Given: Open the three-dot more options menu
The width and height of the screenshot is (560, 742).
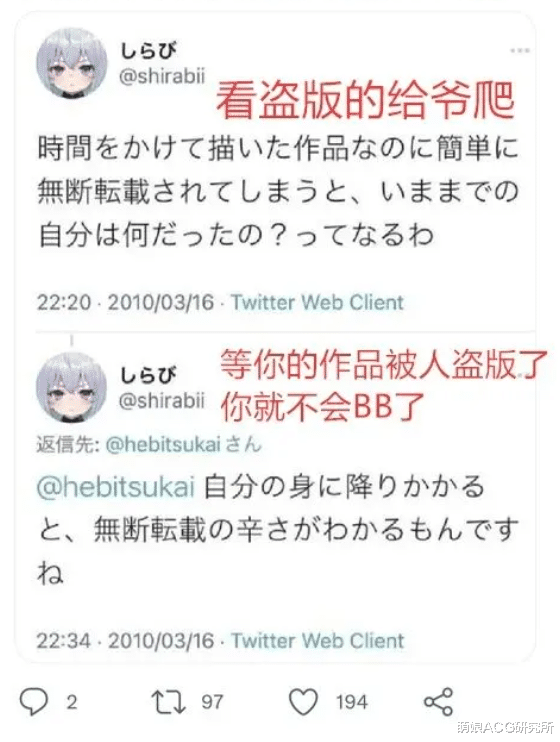Looking at the screenshot, I should (520, 50).
